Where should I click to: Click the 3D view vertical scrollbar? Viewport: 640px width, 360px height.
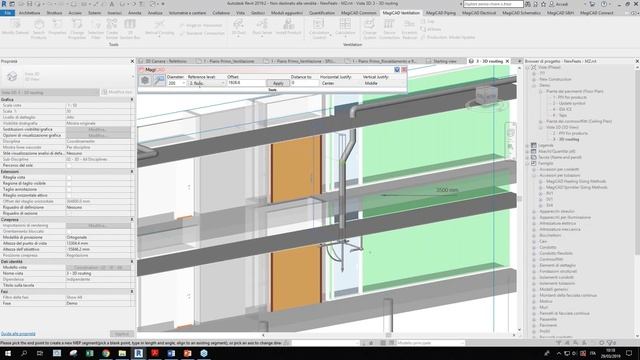519,199
